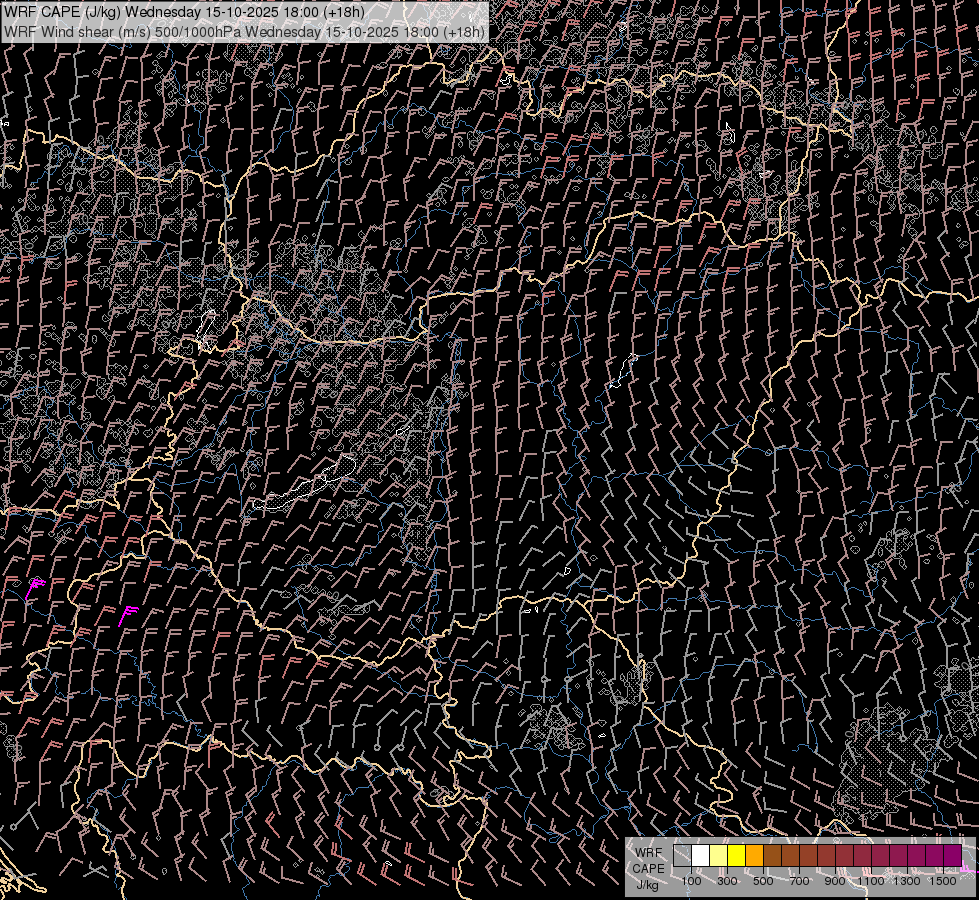The image size is (979, 900).
Task: Click the 500 legend scale label
Action: [763, 881]
